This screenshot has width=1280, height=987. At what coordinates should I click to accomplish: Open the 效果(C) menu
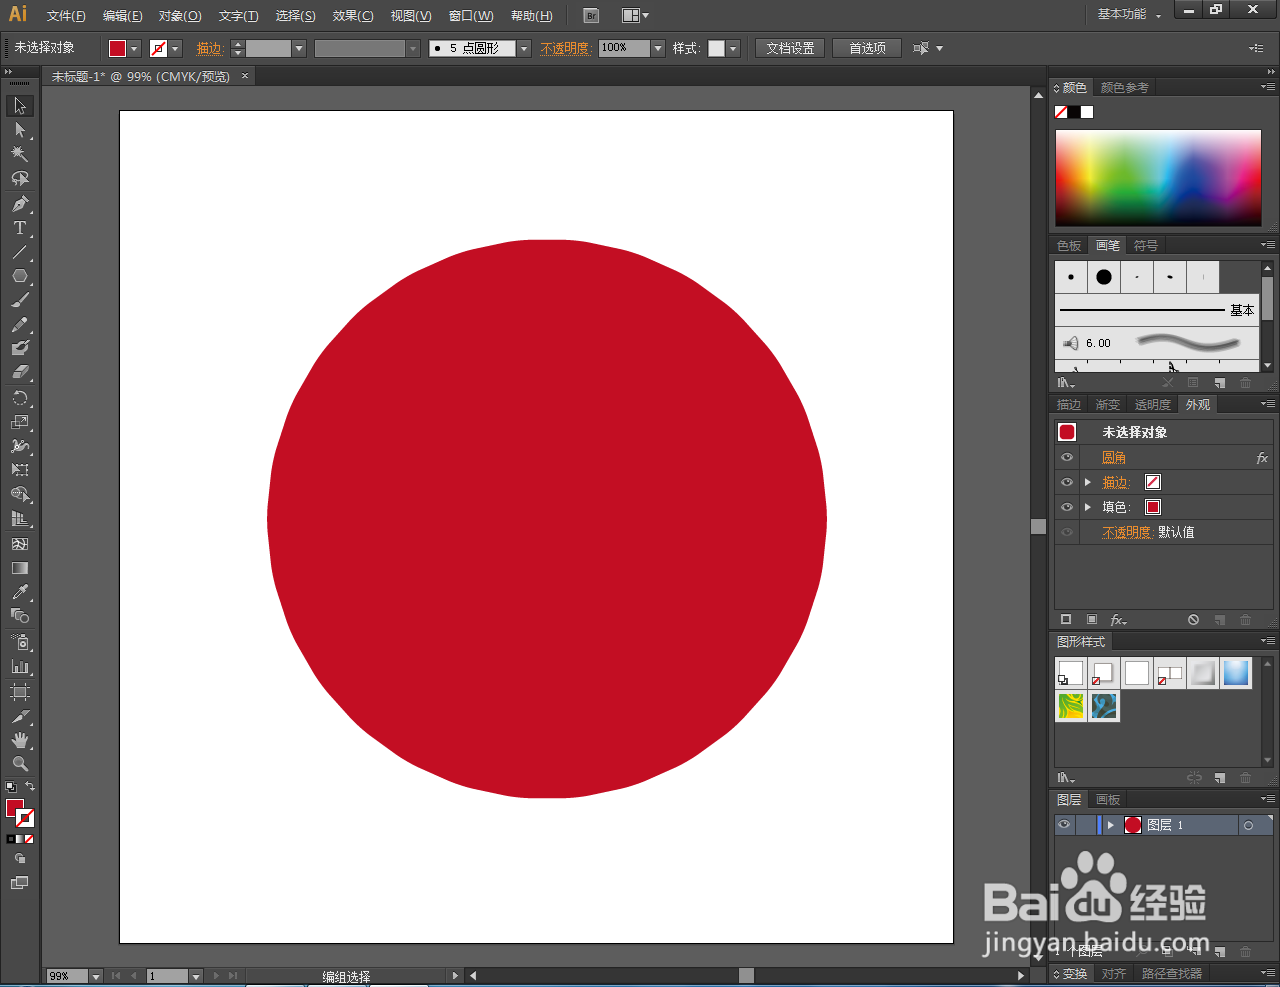tap(353, 16)
